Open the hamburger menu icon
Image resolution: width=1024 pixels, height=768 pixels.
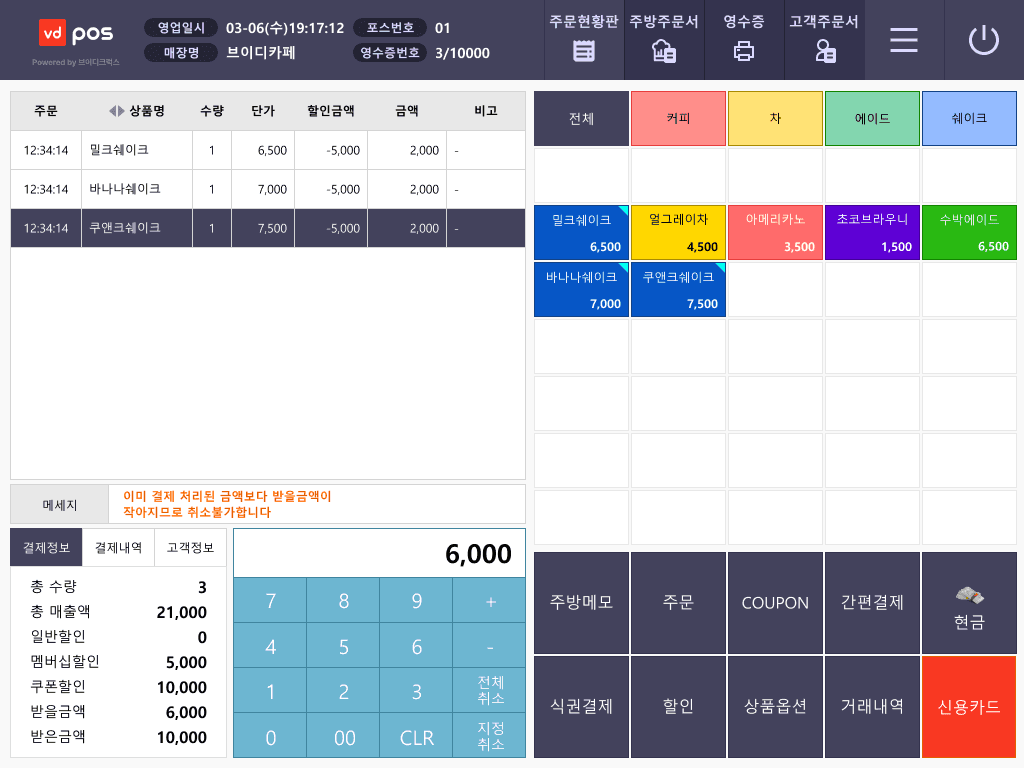904,40
